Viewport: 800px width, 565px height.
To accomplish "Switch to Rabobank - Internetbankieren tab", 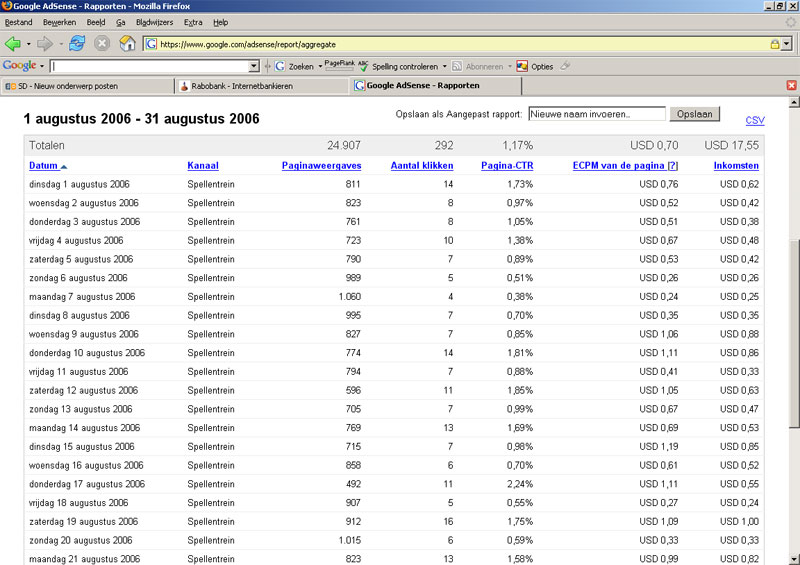I will coord(262,86).
